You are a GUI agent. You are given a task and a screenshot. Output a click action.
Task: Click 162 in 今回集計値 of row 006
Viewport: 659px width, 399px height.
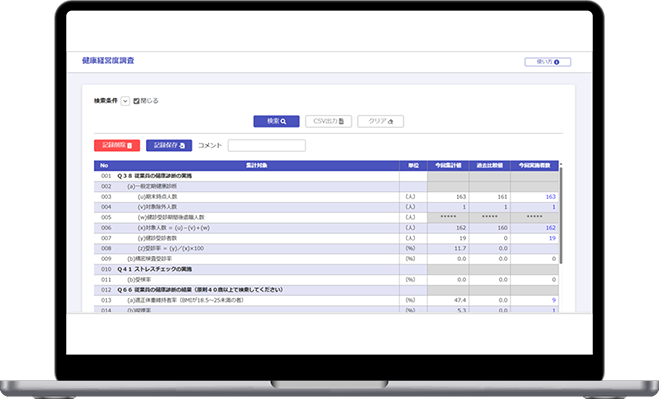click(x=461, y=227)
